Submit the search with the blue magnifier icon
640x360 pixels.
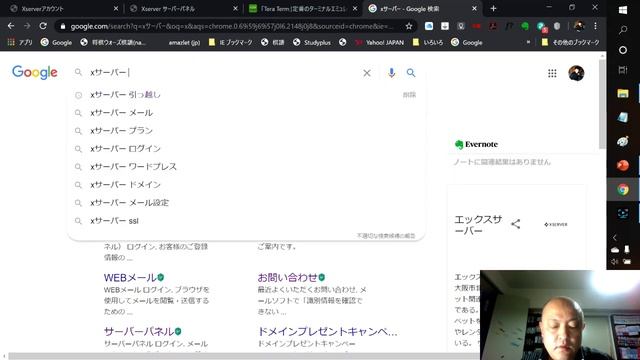pos(411,73)
